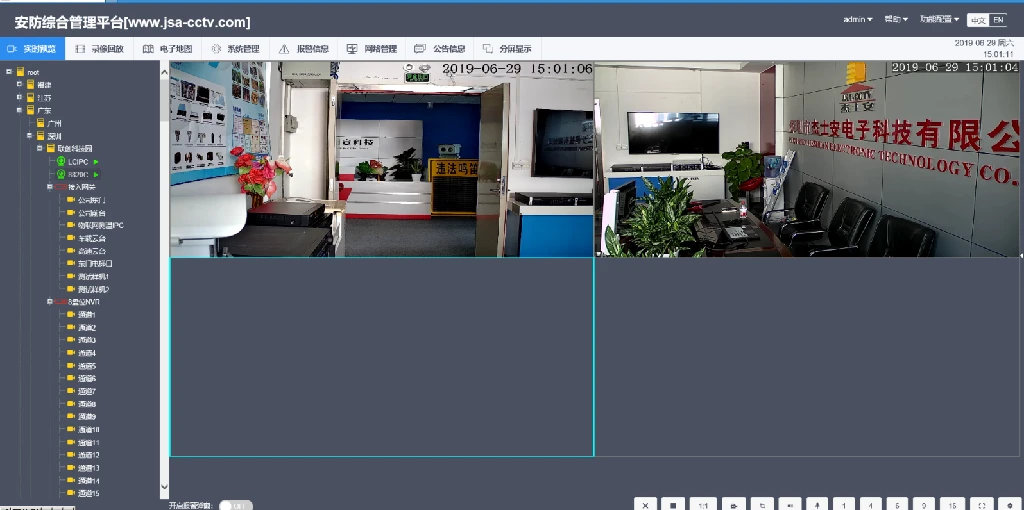Click the device tree vertical scrollbar
Viewport: 1024px width, 510px height.
[165, 280]
